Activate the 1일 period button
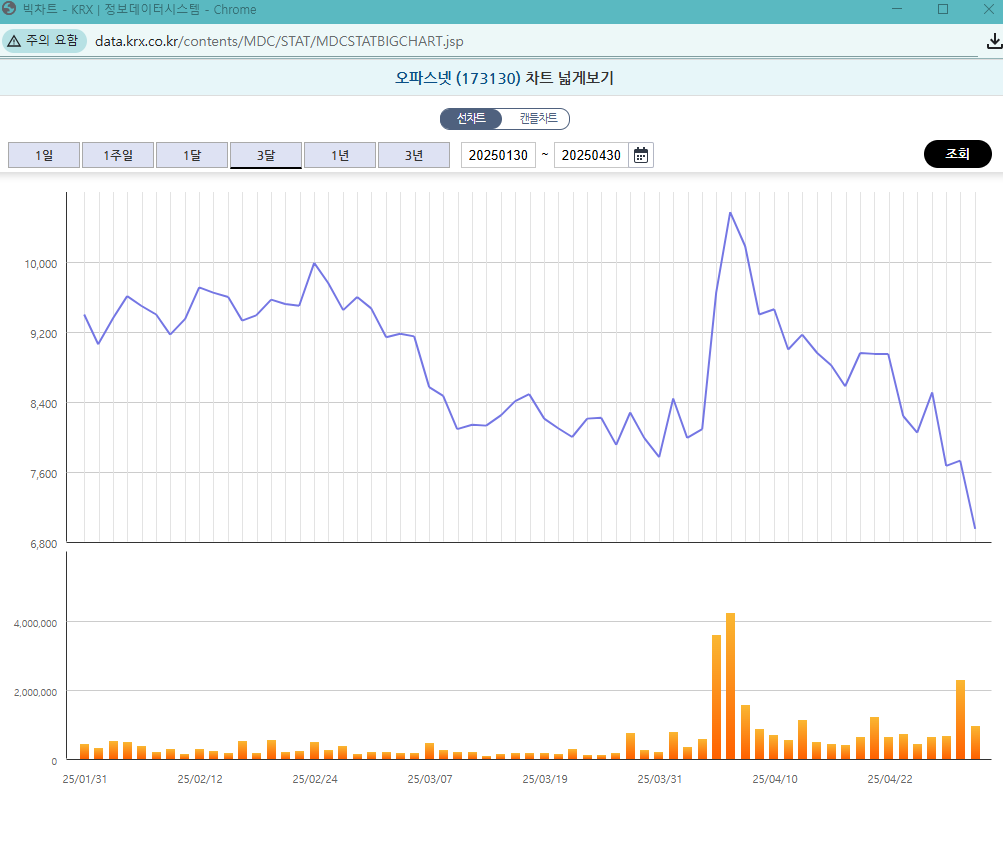 pyautogui.click(x=43, y=154)
